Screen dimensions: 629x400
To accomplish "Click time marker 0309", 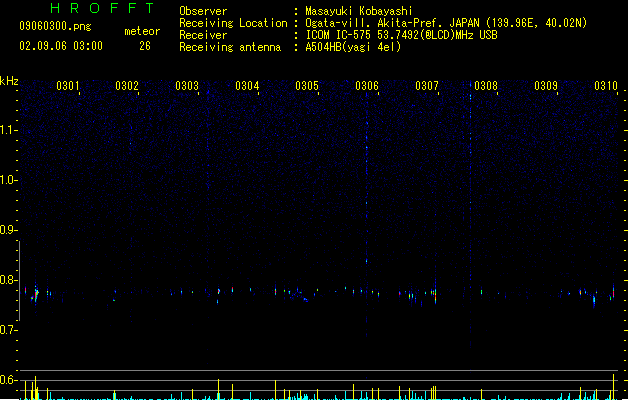I will [546, 86].
